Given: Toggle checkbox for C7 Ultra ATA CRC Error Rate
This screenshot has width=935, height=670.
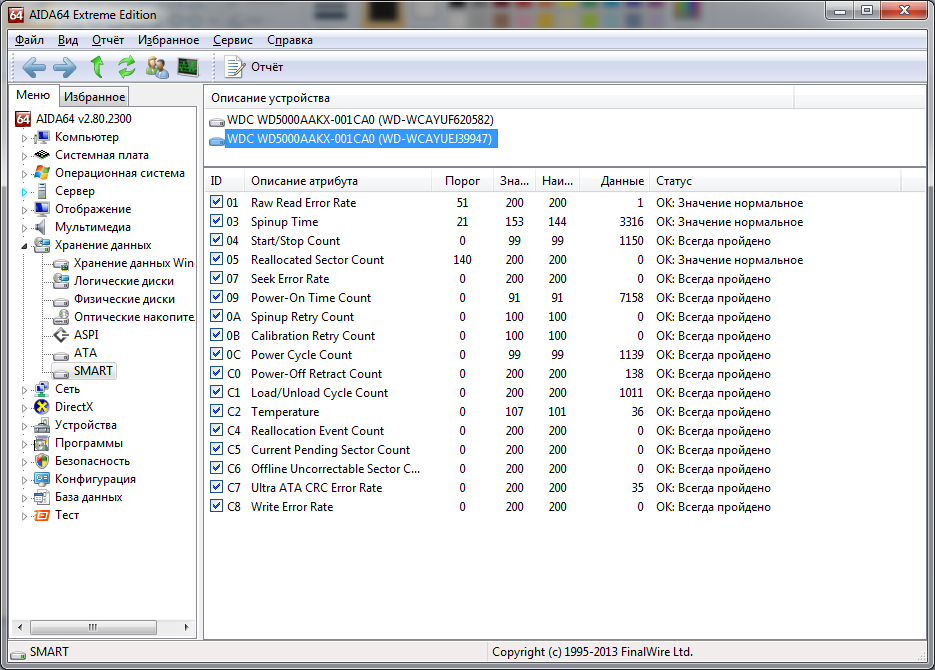Looking at the screenshot, I should [x=216, y=487].
